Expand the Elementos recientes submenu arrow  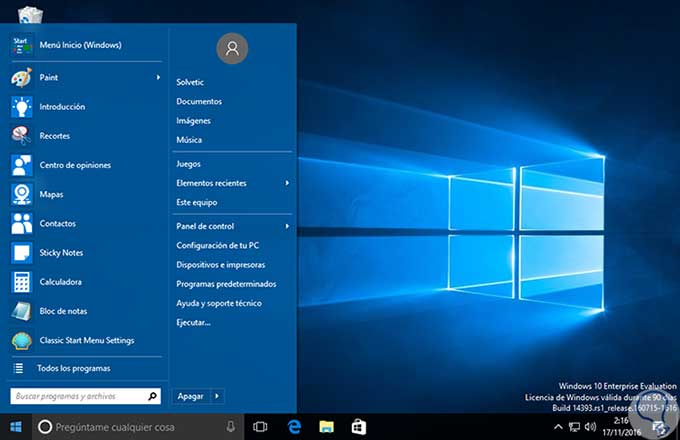coord(287,183)
